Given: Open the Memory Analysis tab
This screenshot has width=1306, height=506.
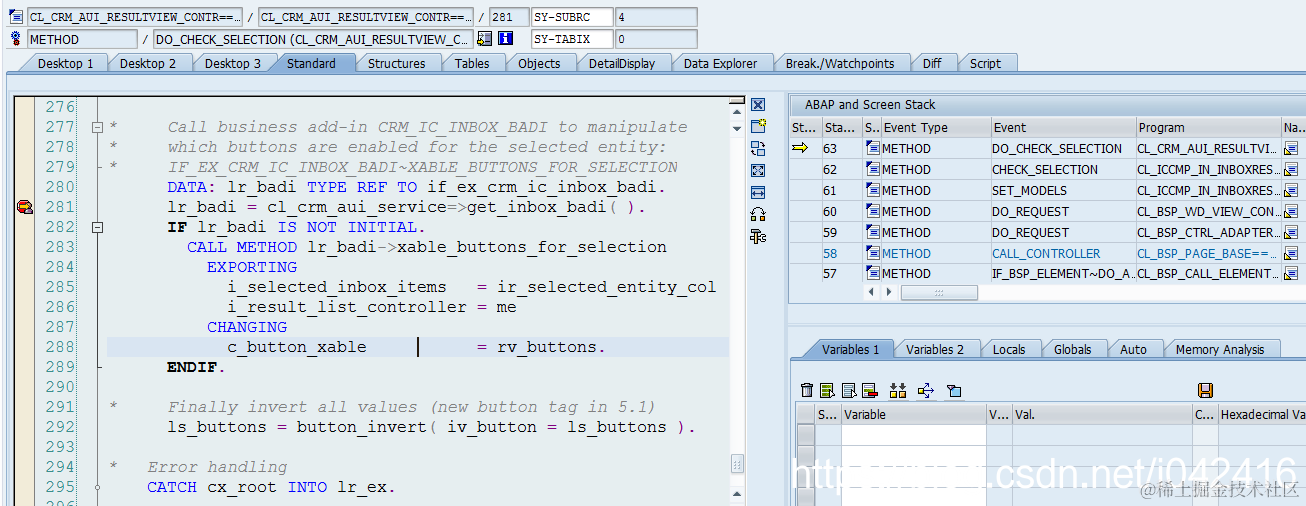Looking at the screenshot, I should (1219, 349).
